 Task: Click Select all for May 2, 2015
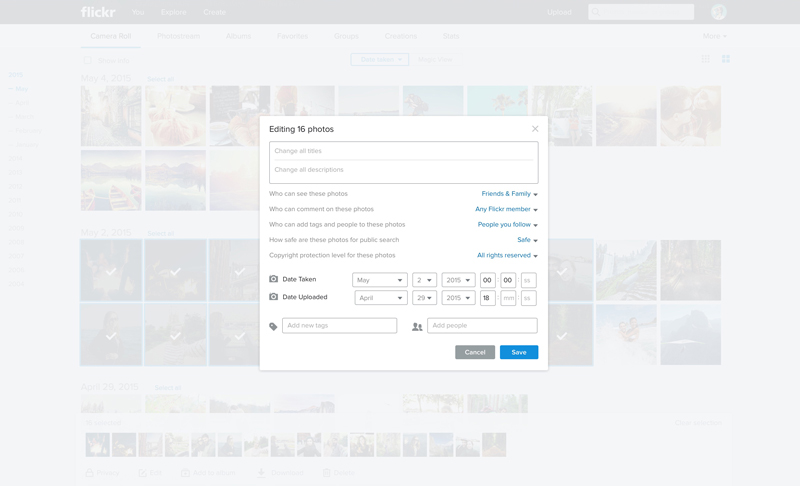[160, 234]
